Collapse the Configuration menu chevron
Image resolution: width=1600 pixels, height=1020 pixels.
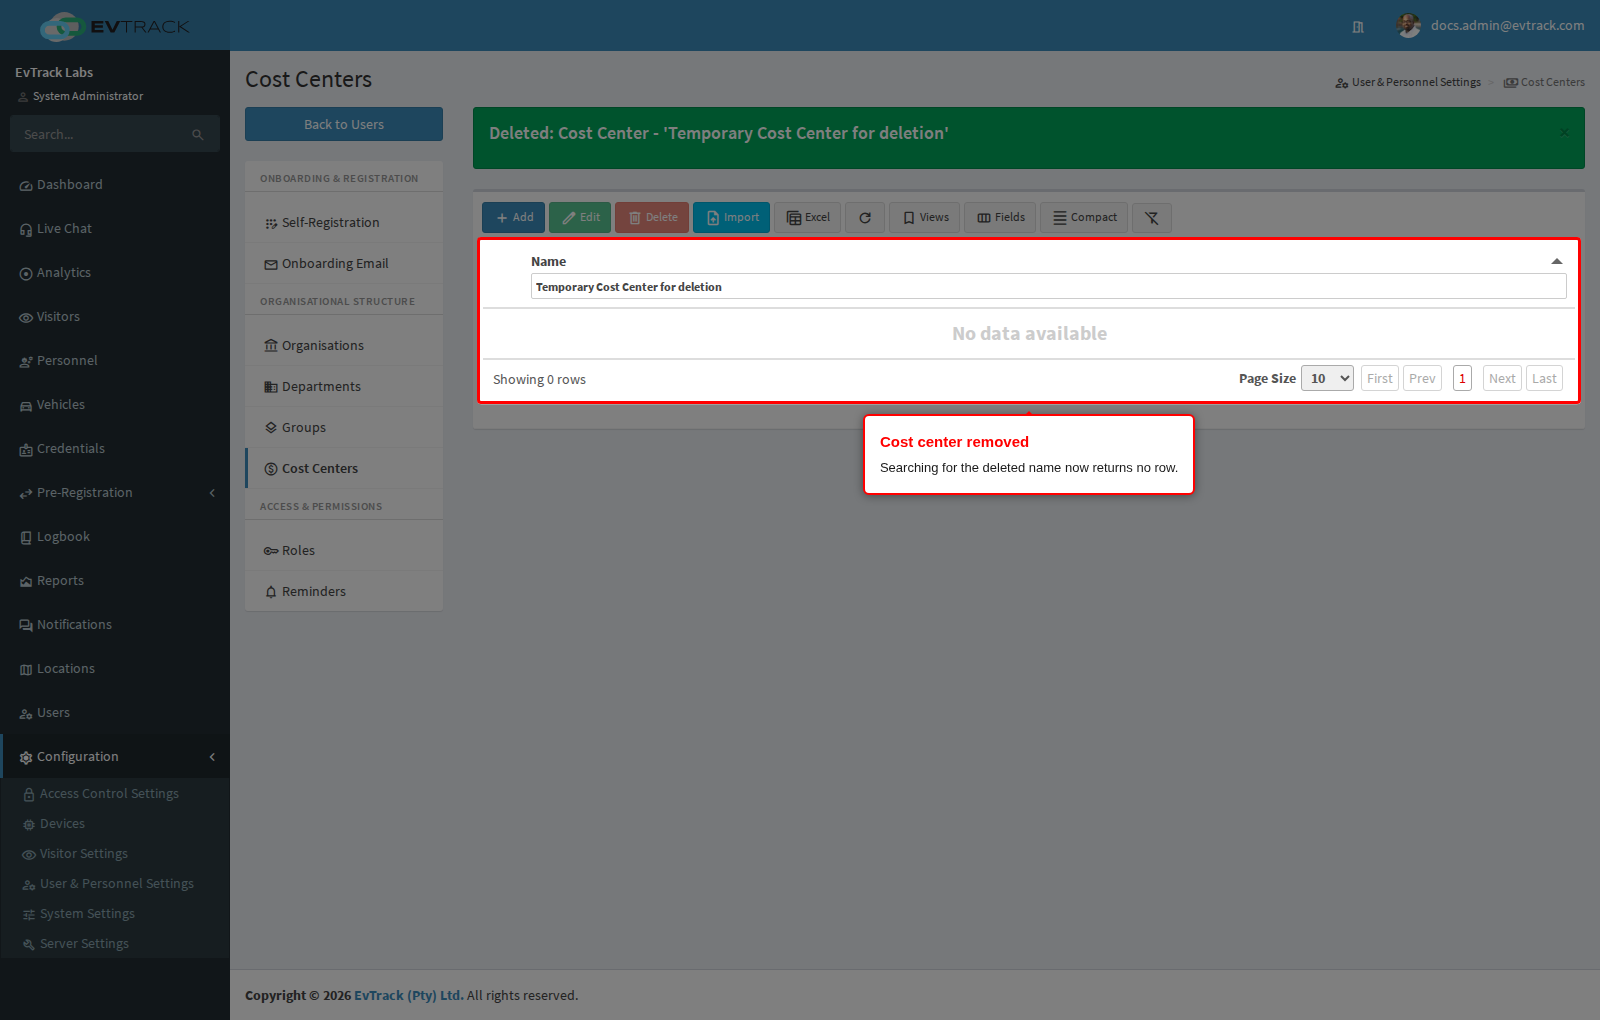click(212, 757)
